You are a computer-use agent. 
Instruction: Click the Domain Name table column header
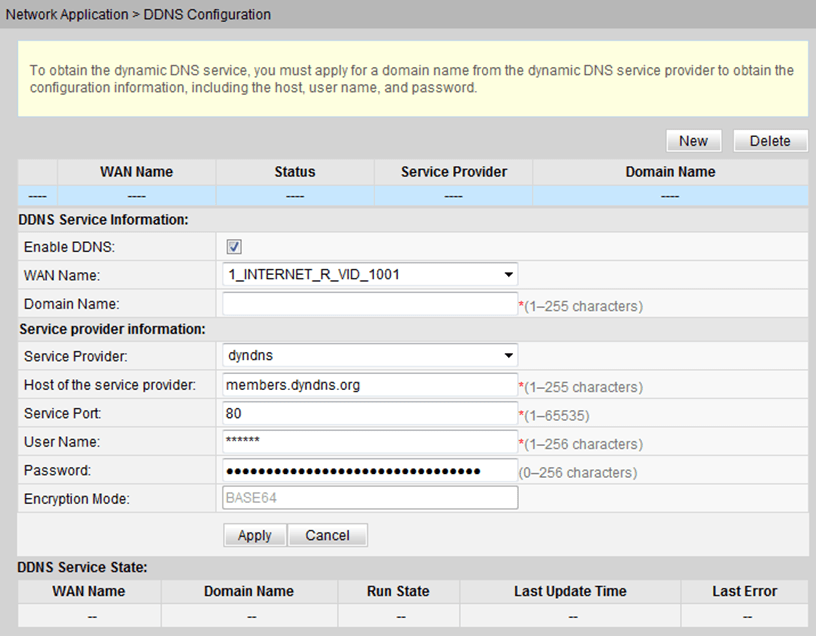[x=670, y=172]
